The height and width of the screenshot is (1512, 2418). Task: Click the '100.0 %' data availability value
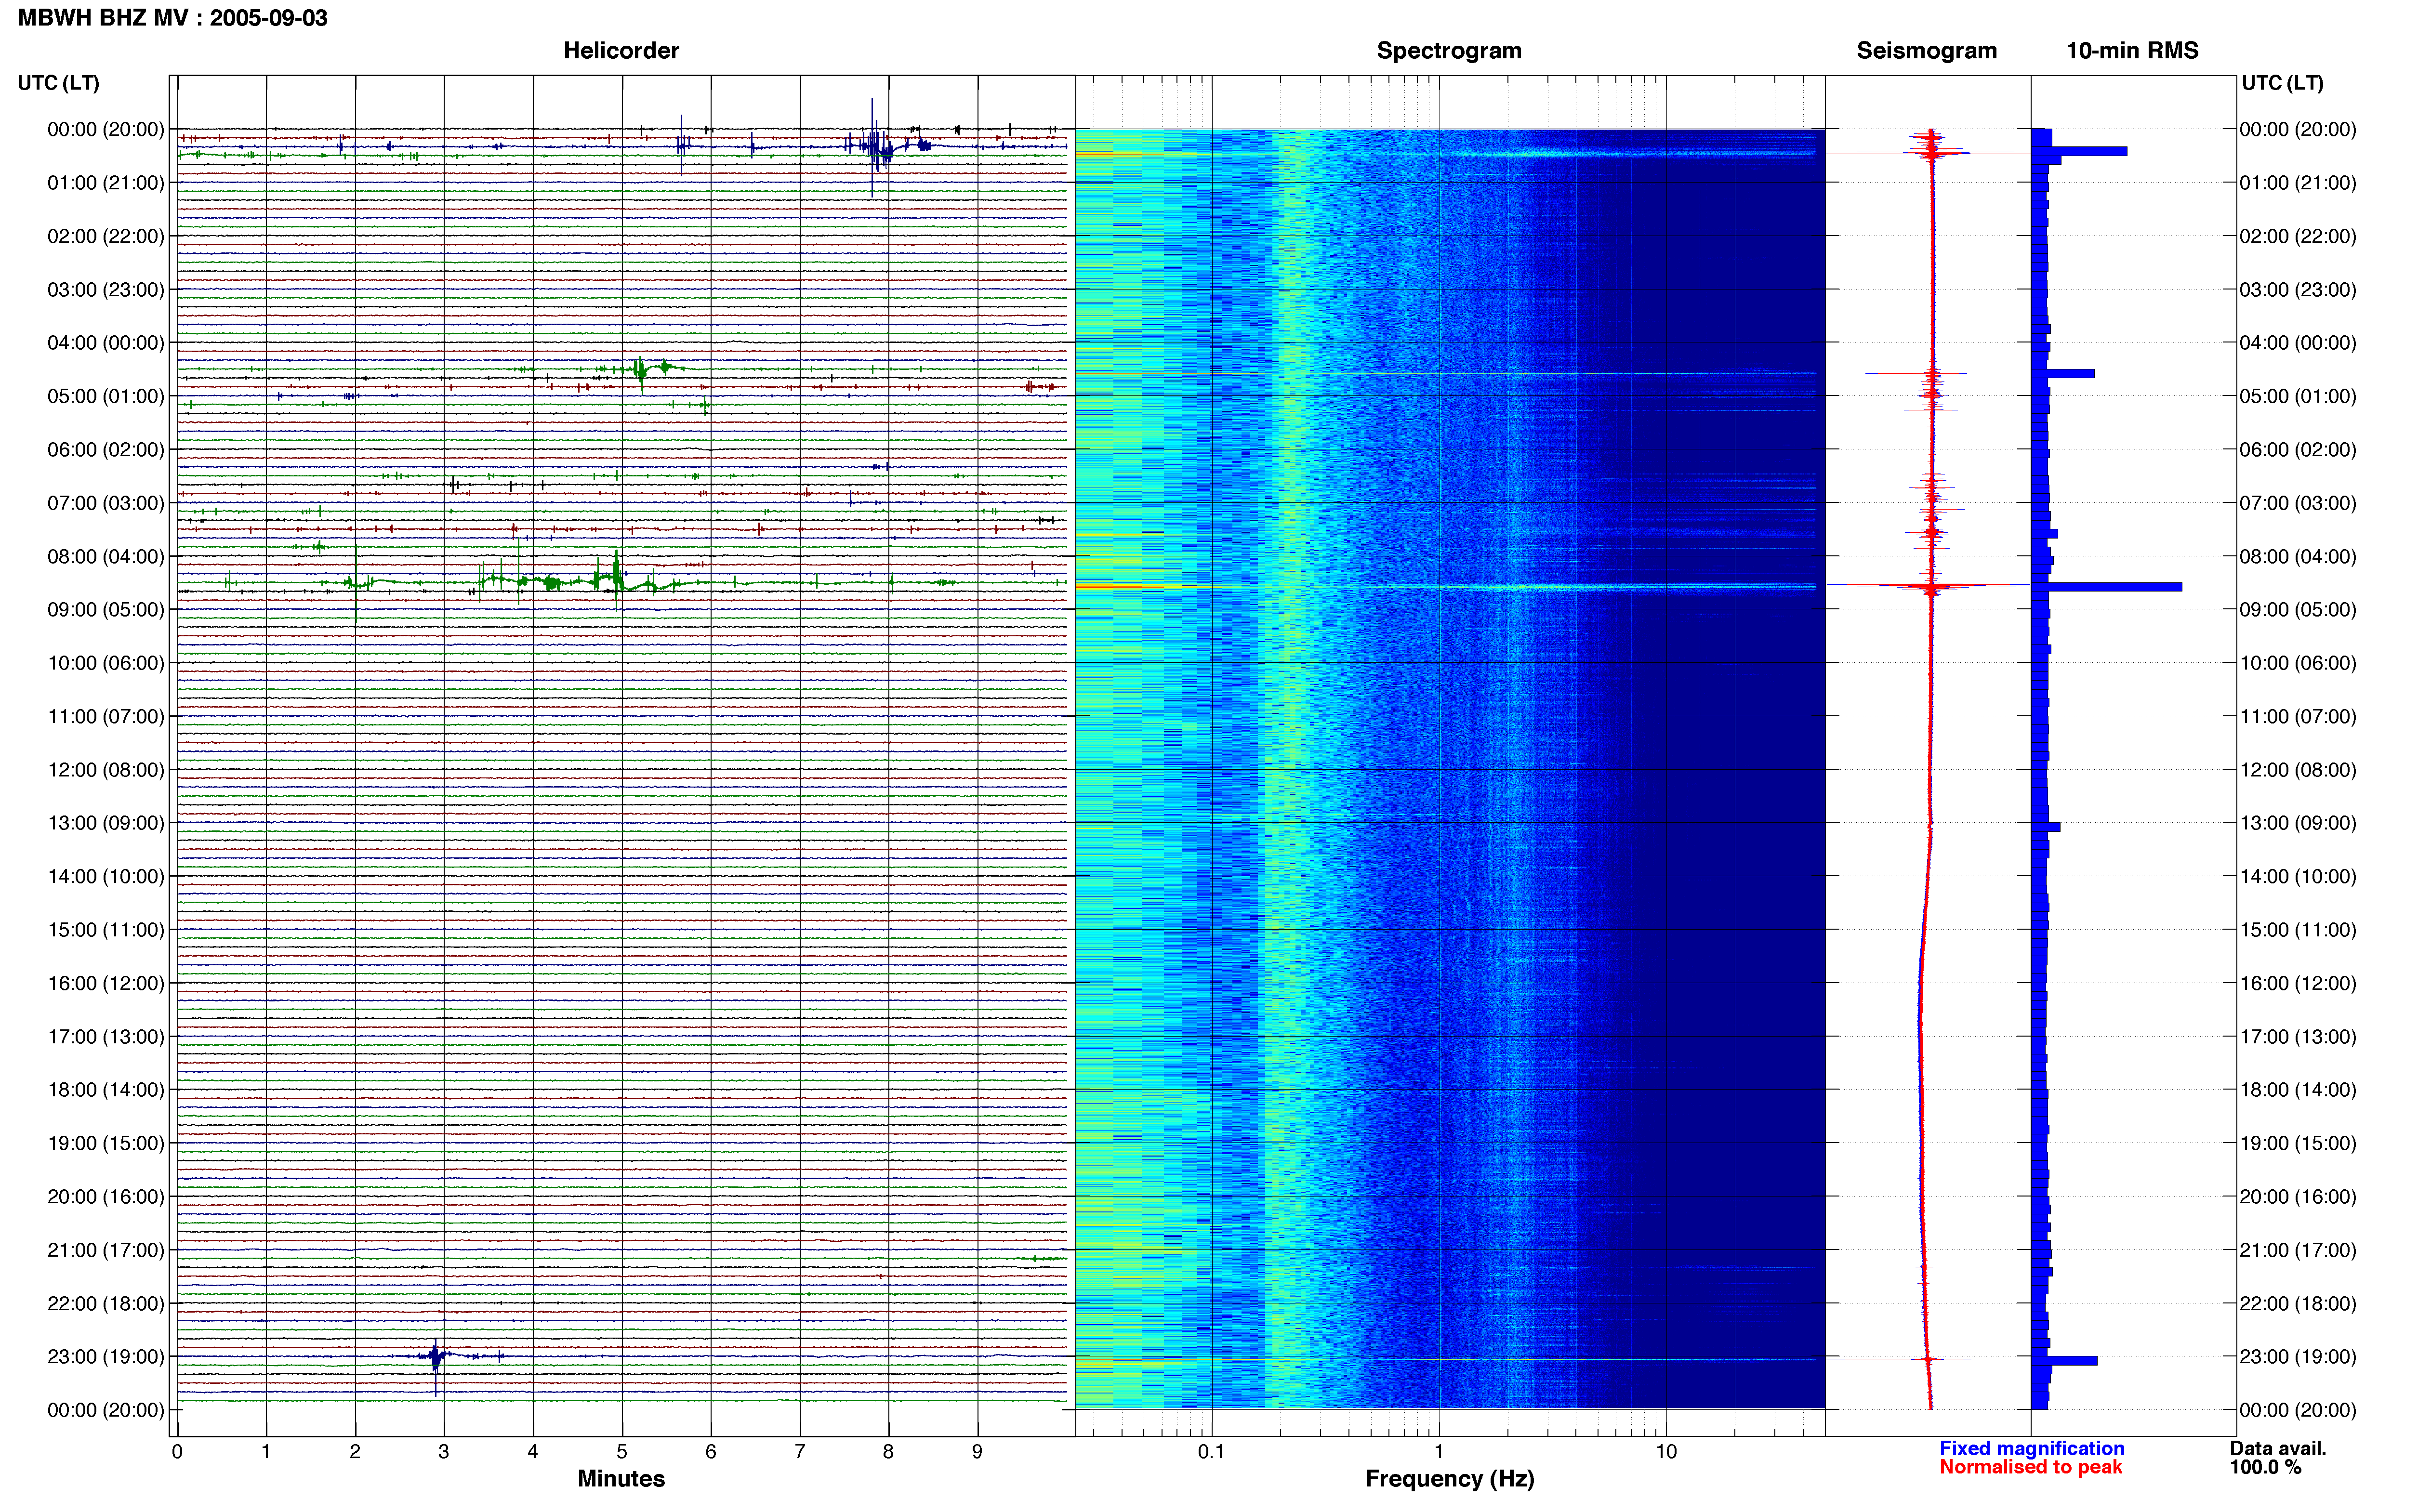pos(2265,1467)
